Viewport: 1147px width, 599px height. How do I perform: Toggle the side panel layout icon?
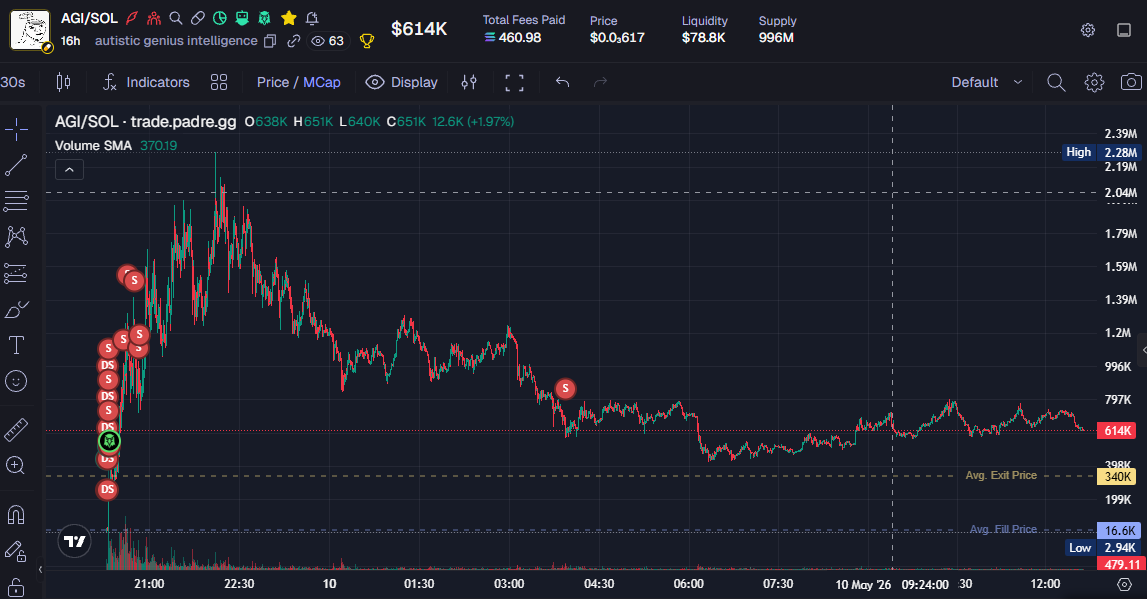1124,30
